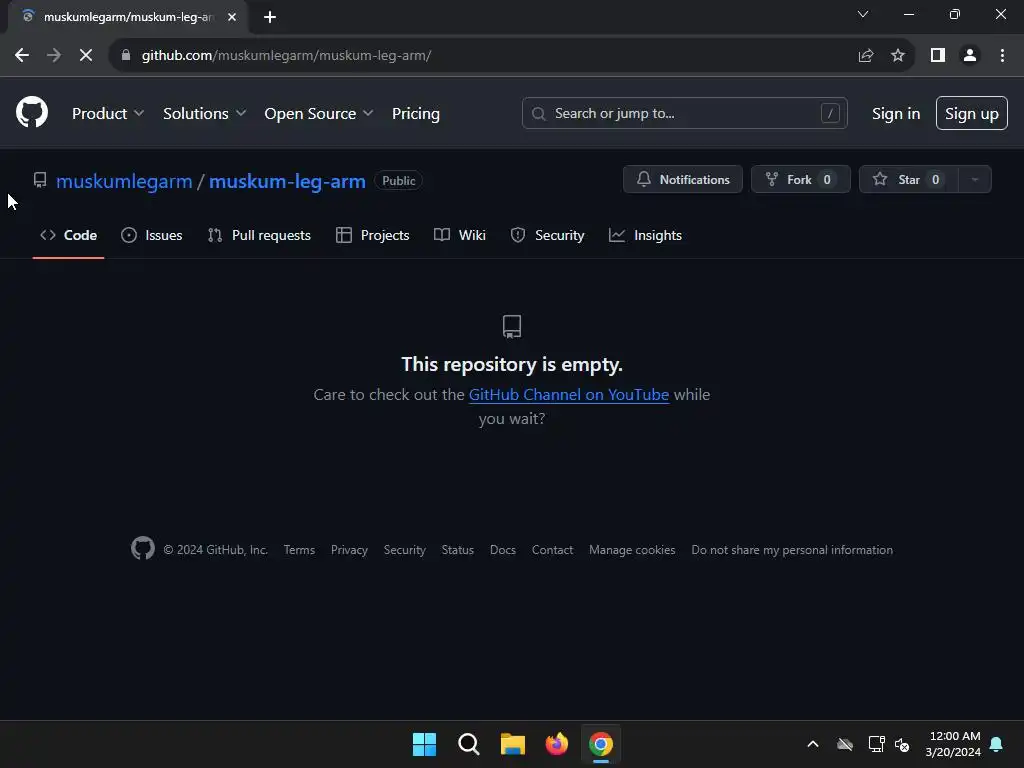The image size is (1024, 768).
Task: Open the muskum-leg-arm repository link
Action: coord(287,181)
